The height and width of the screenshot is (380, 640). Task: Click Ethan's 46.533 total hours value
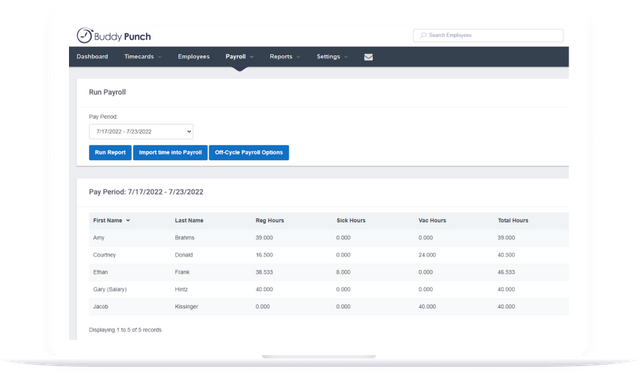click(506, 272)
